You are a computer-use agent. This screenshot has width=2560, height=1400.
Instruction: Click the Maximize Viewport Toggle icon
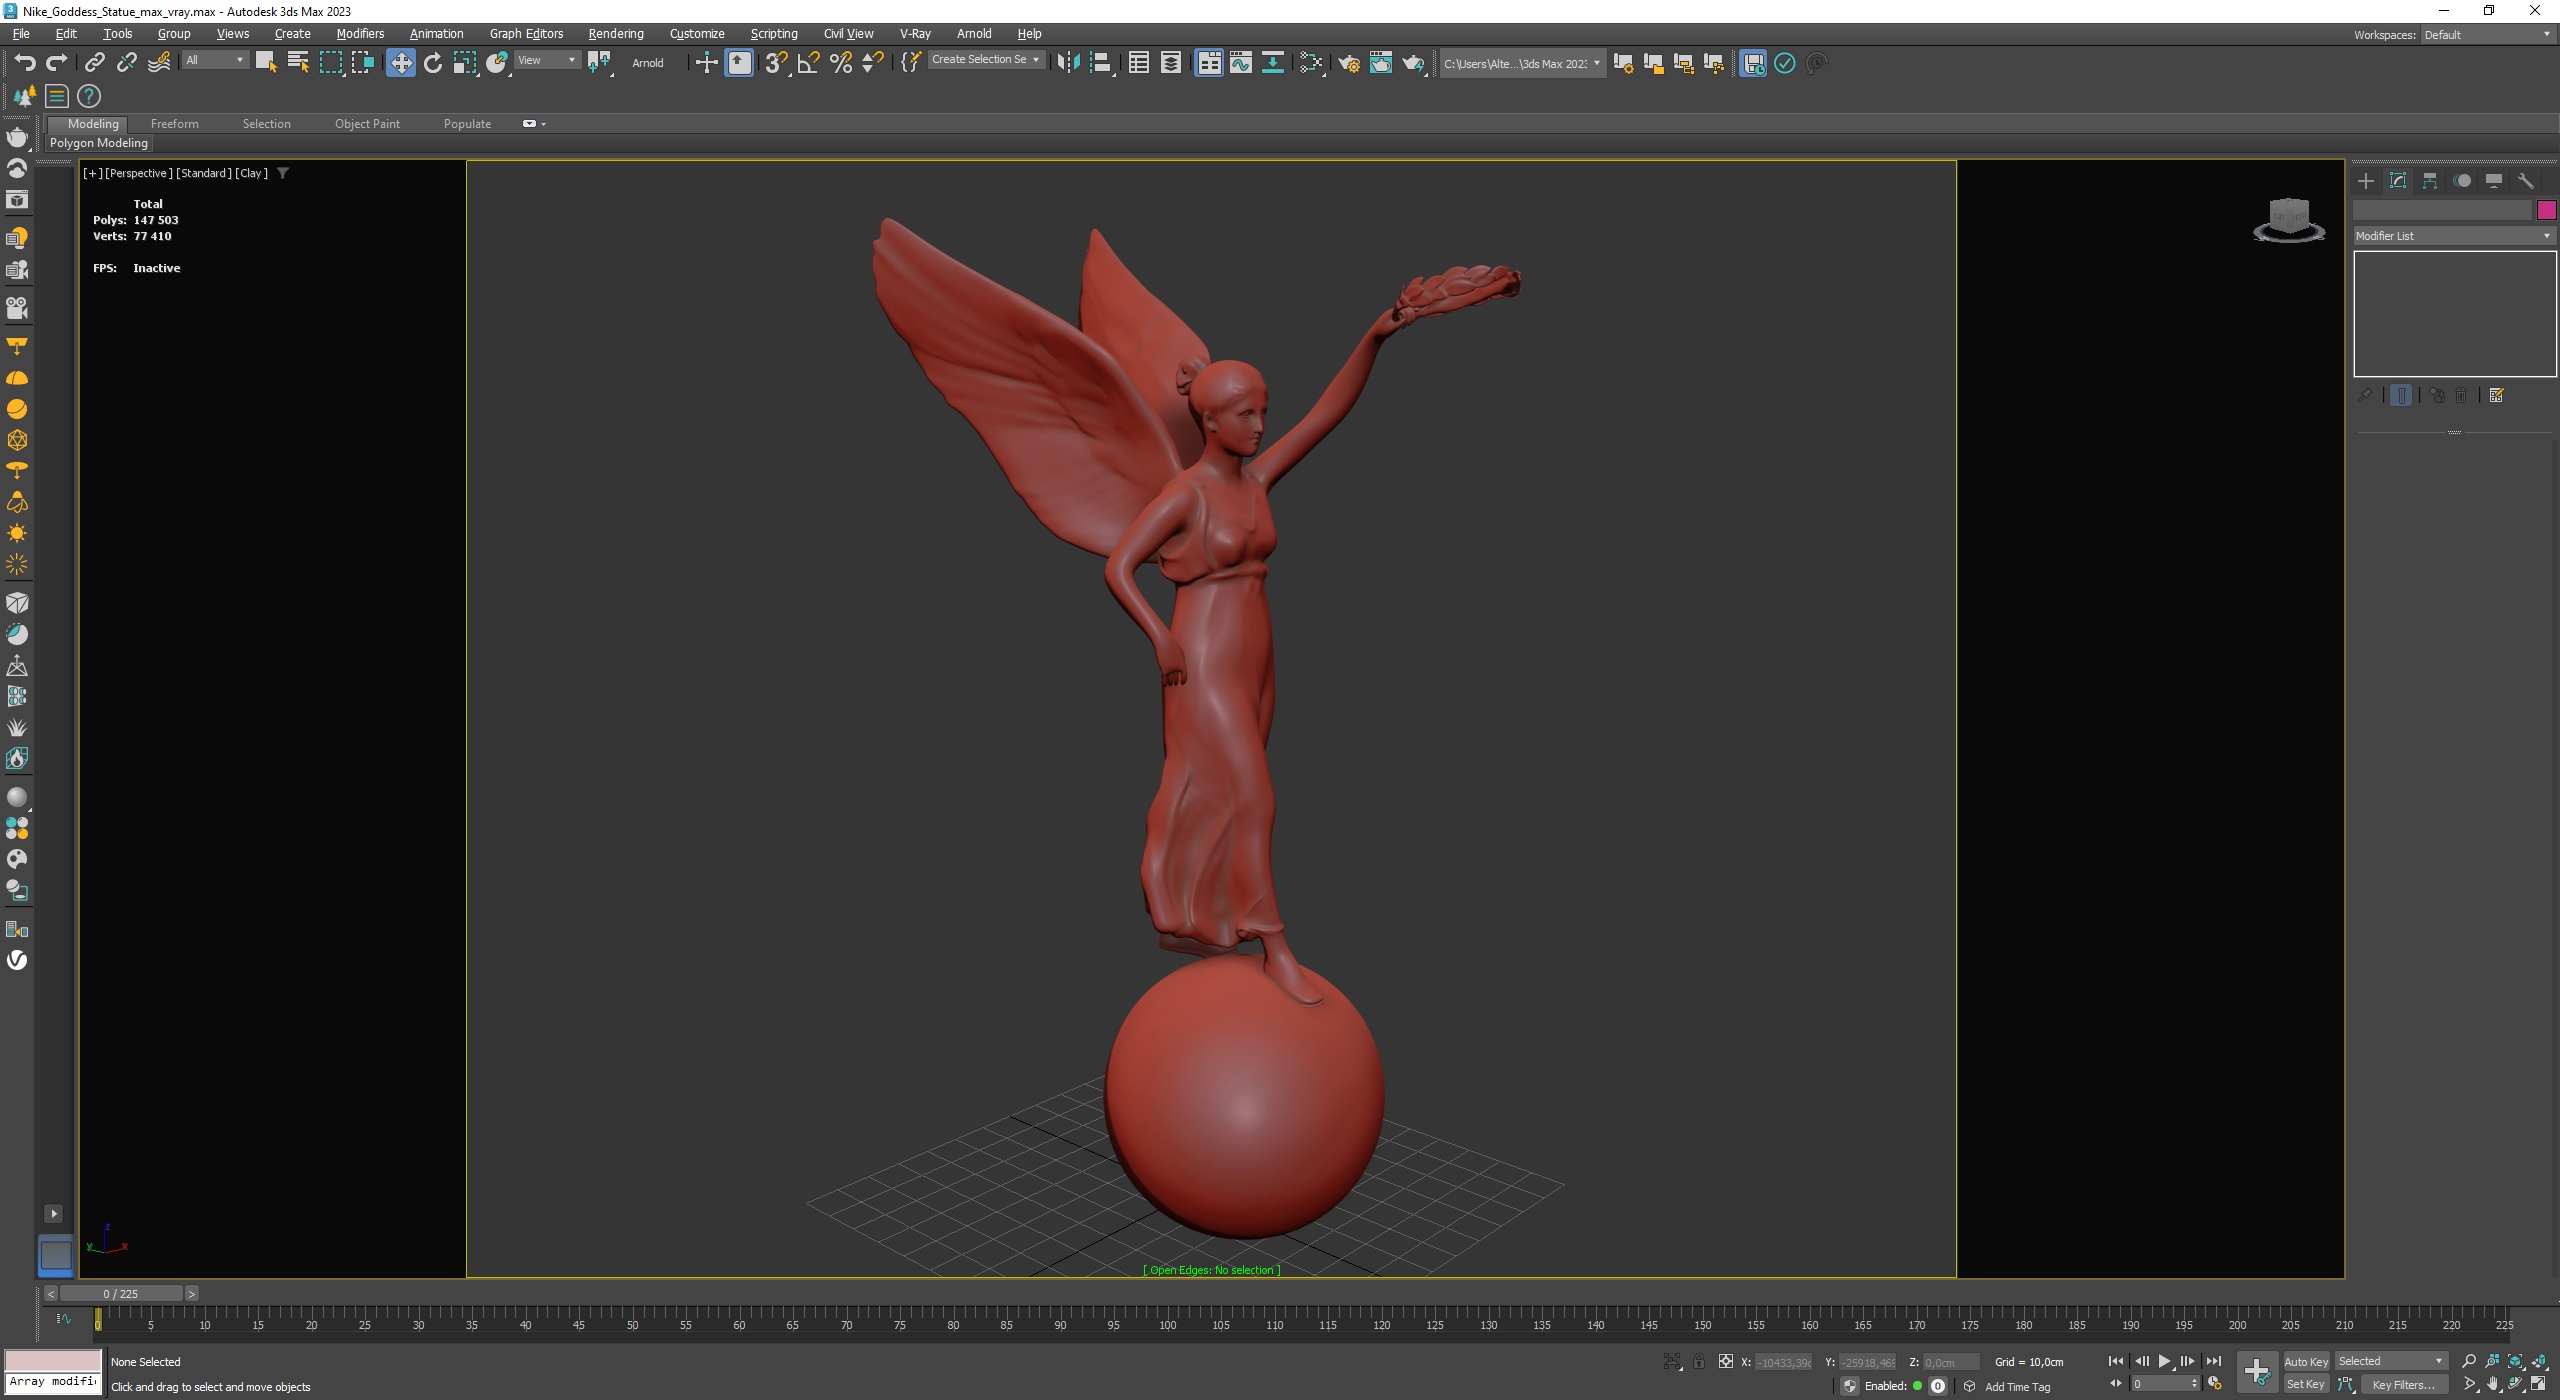[x=2539, y=1385]
